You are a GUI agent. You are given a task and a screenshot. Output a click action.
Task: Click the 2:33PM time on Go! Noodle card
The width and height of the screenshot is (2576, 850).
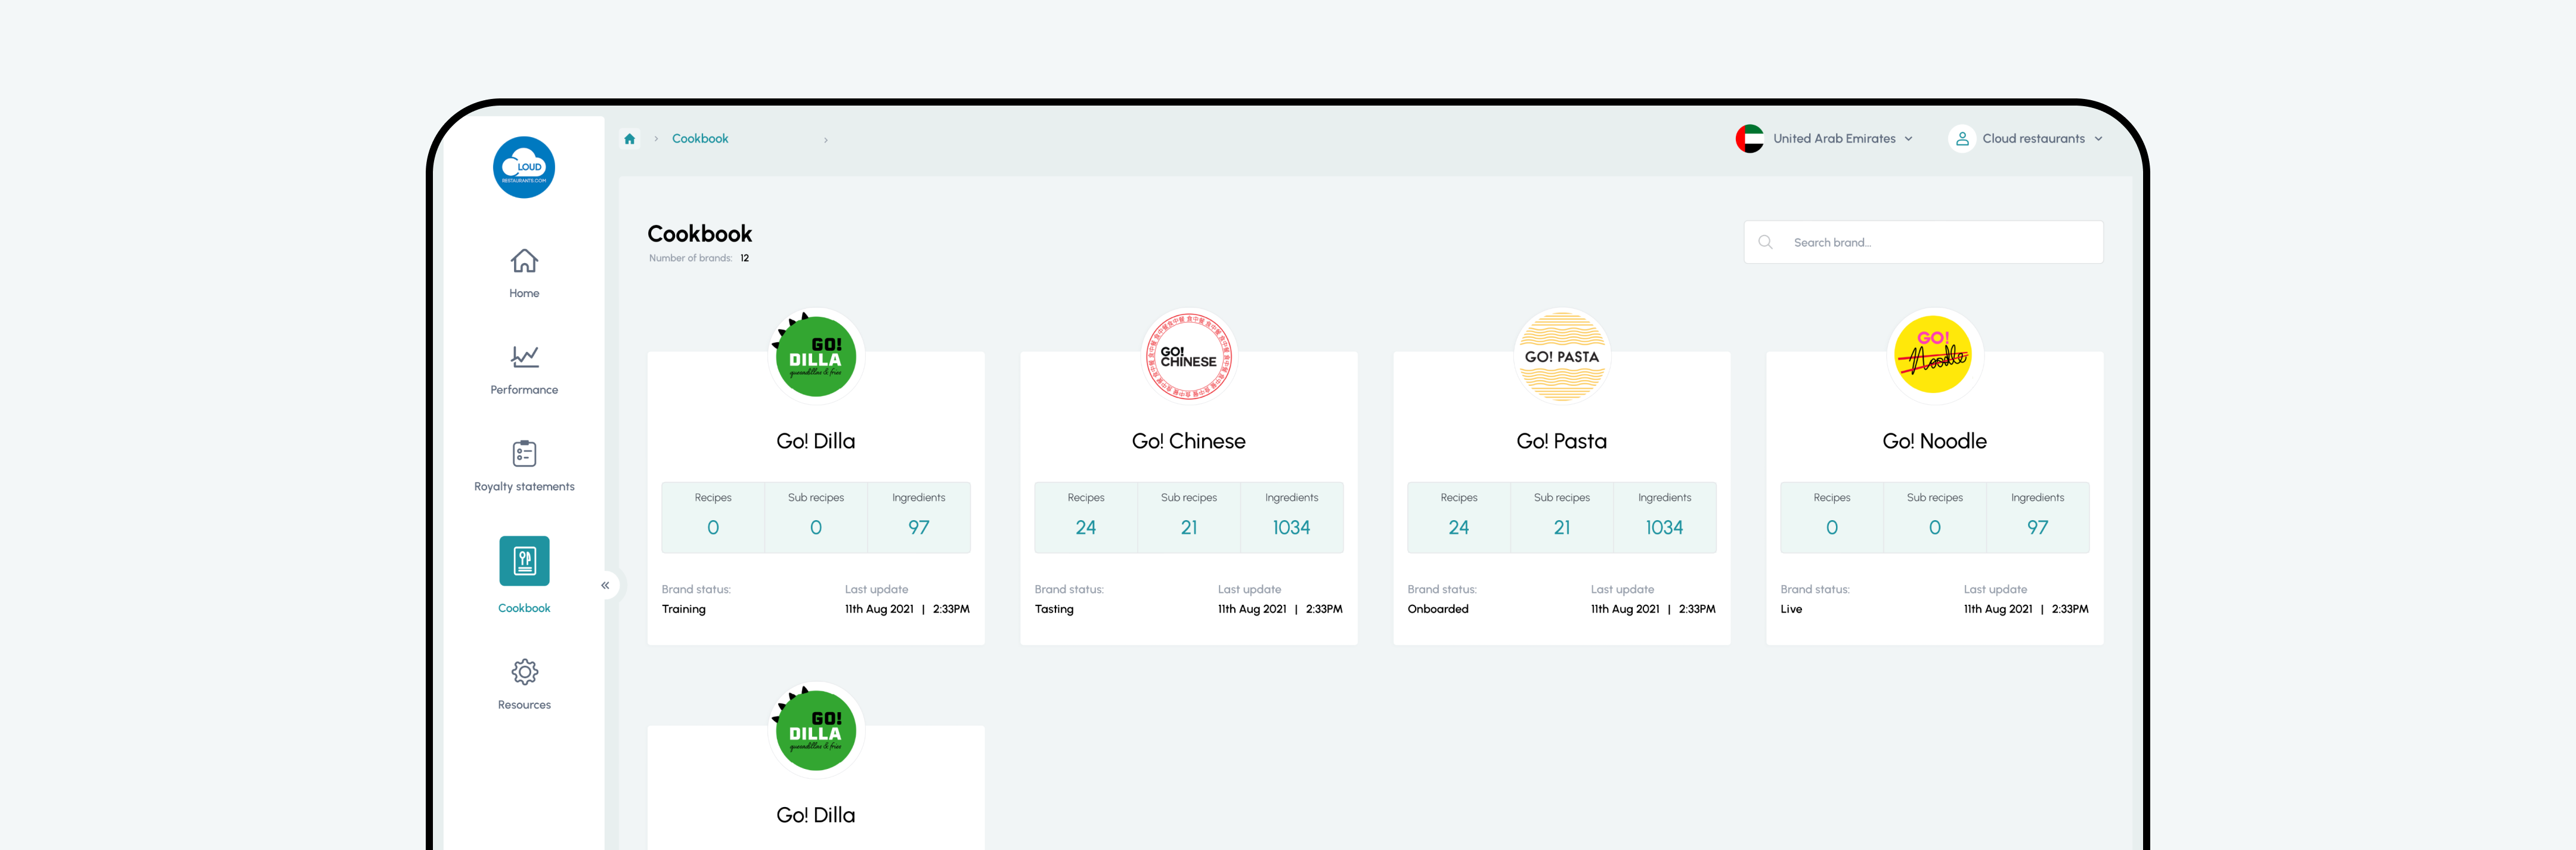2070,609
